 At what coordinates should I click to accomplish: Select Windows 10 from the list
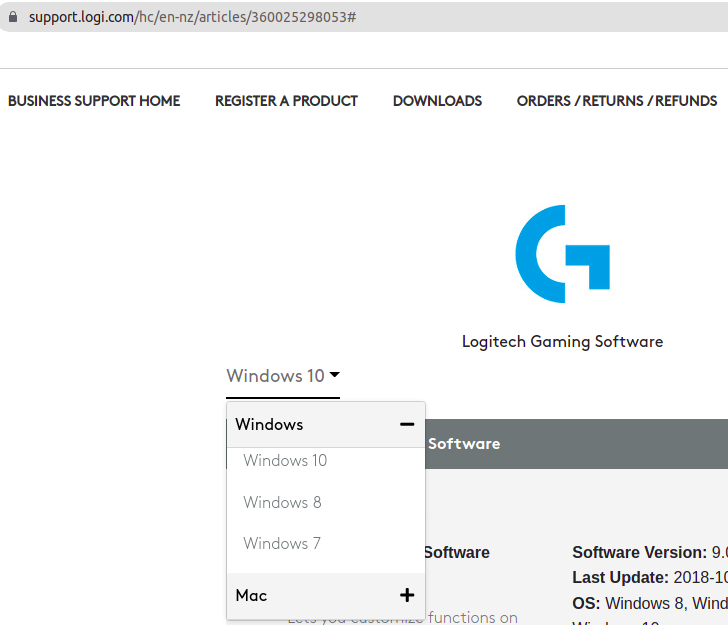click(x=285, y=461)
